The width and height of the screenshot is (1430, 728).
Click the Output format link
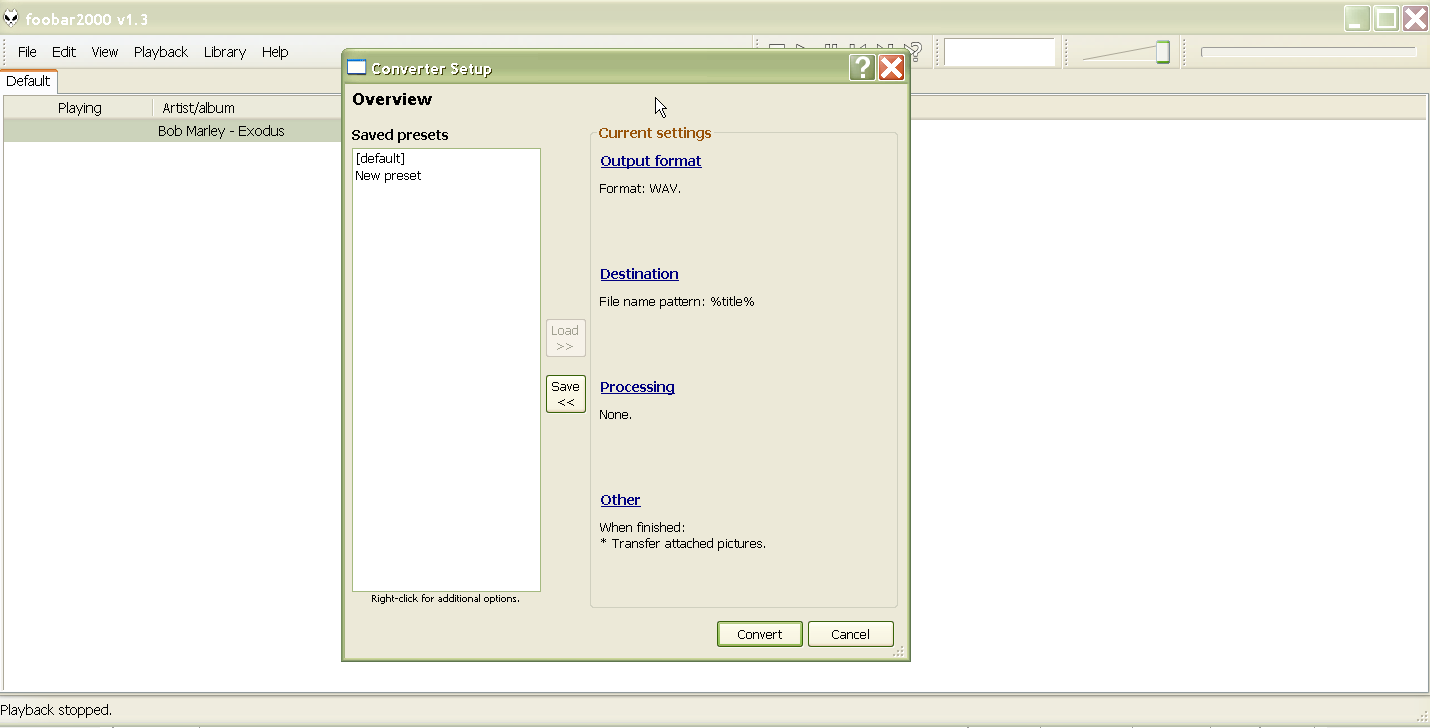[x=651, y=161]
